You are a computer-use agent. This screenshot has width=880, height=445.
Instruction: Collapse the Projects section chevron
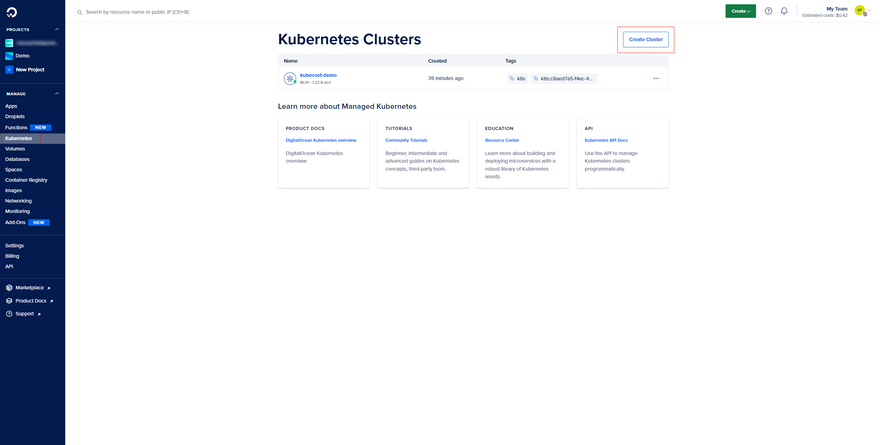(x=57, y=30)
